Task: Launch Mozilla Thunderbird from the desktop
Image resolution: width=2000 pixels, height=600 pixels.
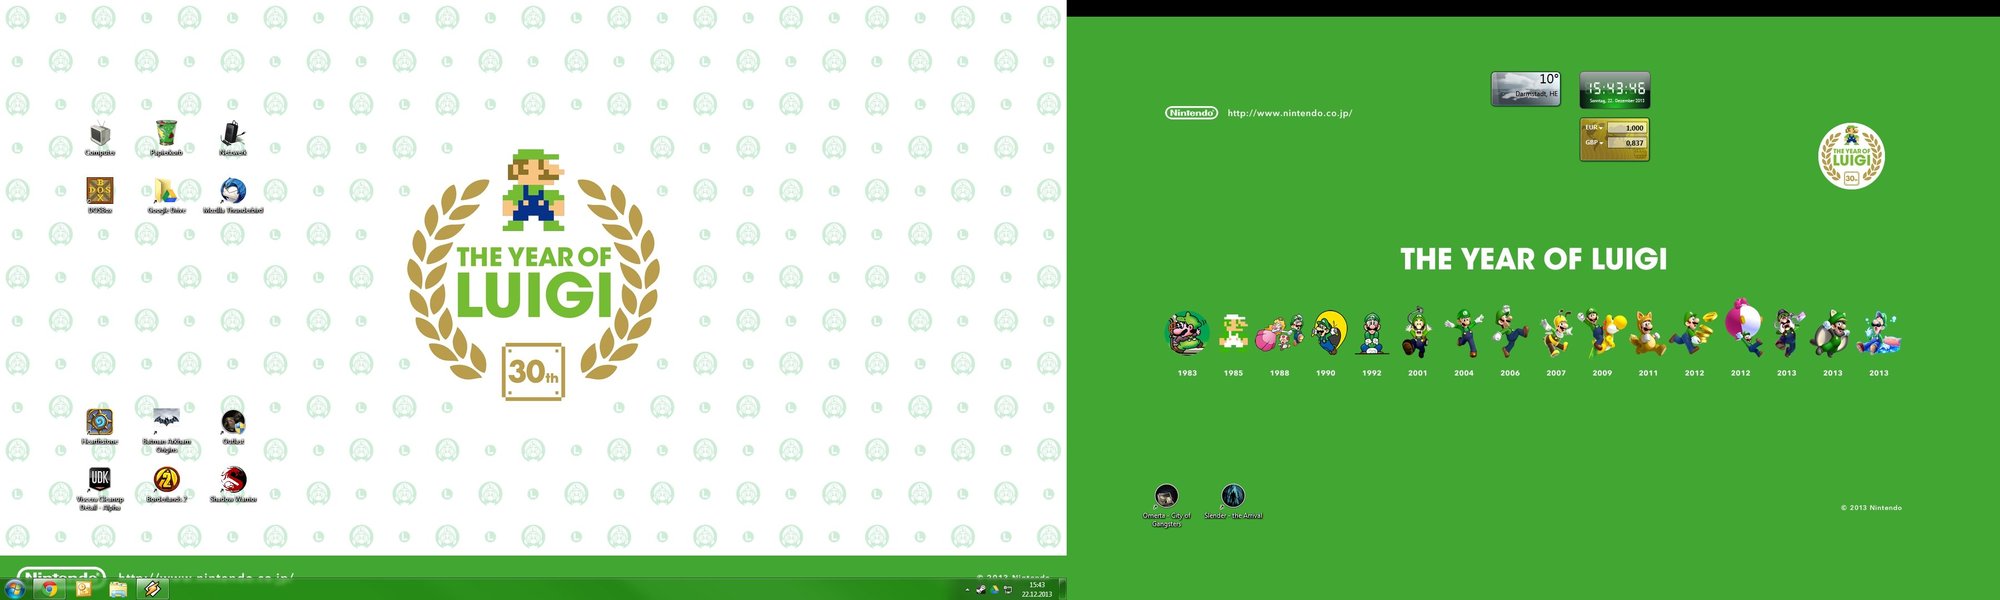Action: point(232,192)
